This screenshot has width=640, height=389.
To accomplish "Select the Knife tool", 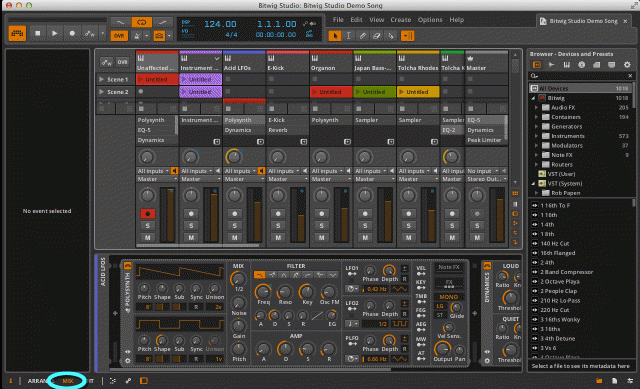I will pos(391,36).
